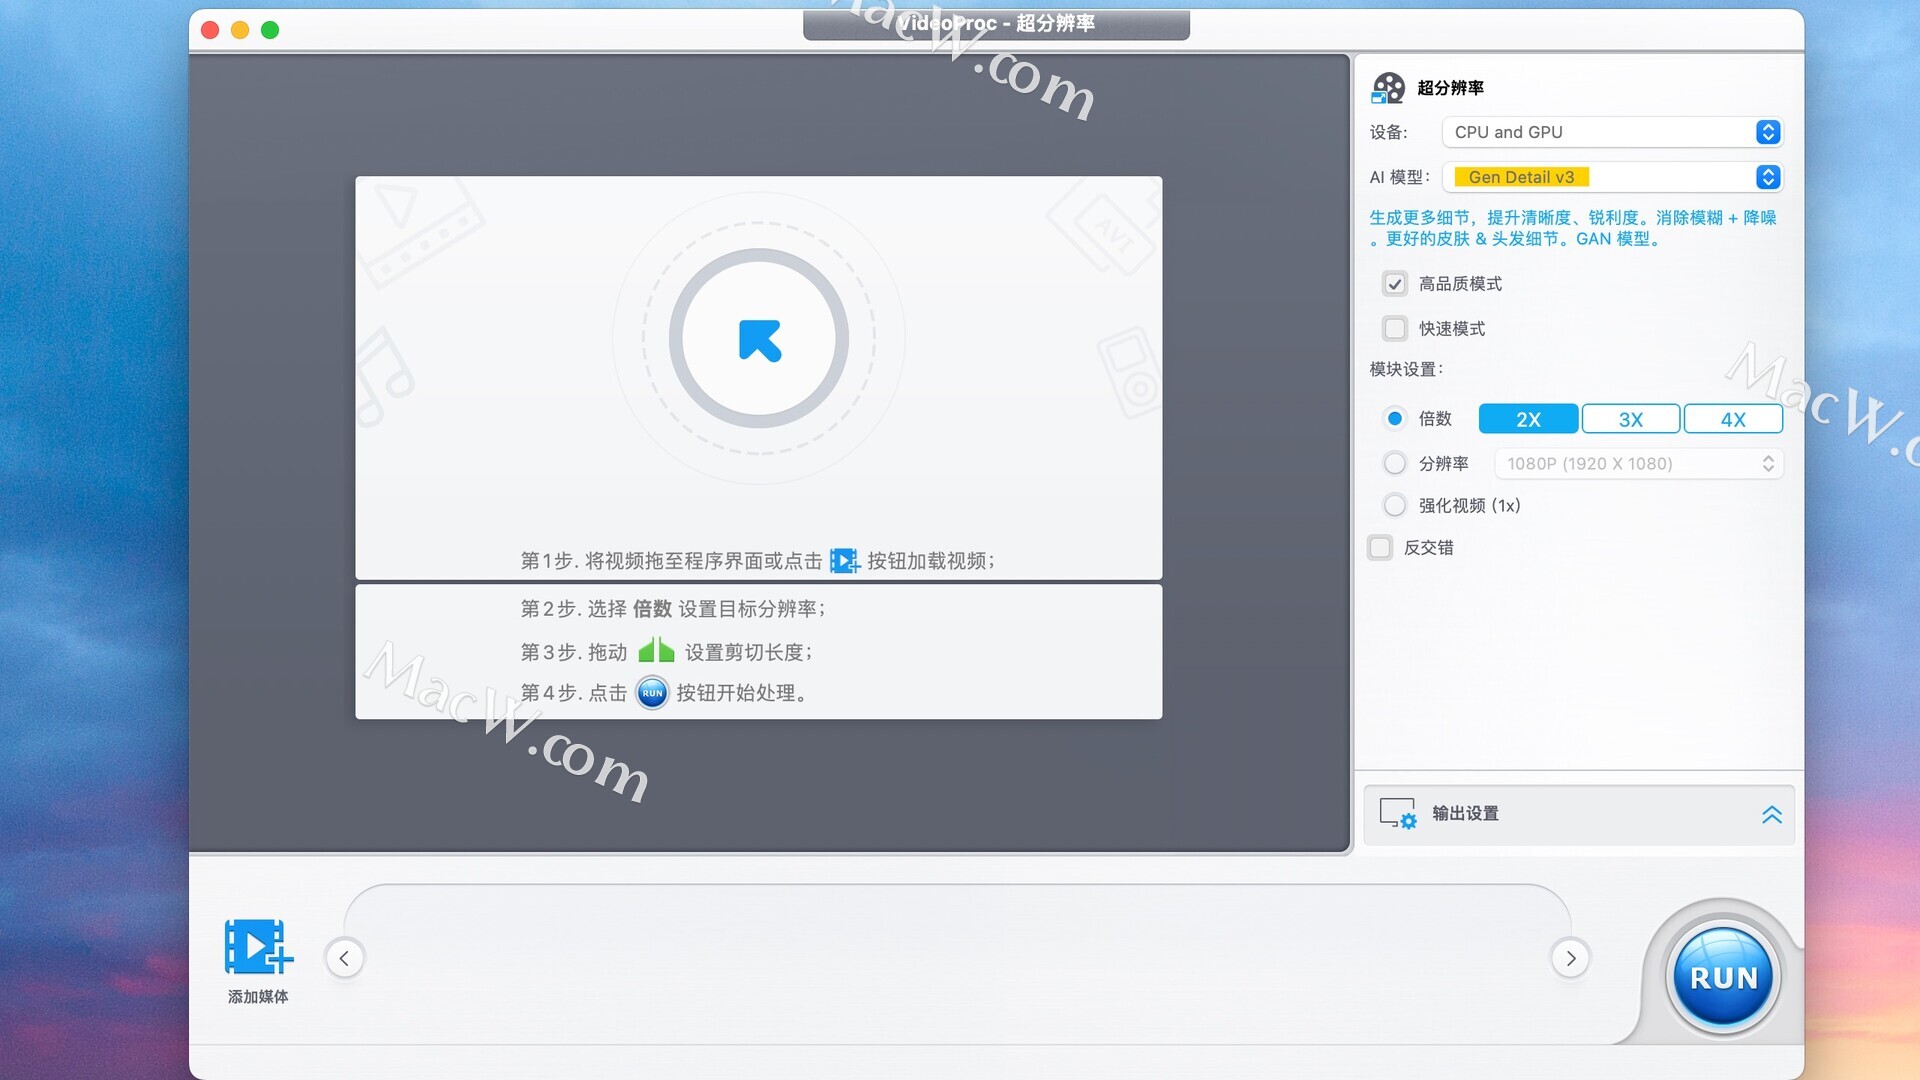Screen dimensions: 1920x1080
Task: Minimize the window with yellow button
Action: click(240, 30)
